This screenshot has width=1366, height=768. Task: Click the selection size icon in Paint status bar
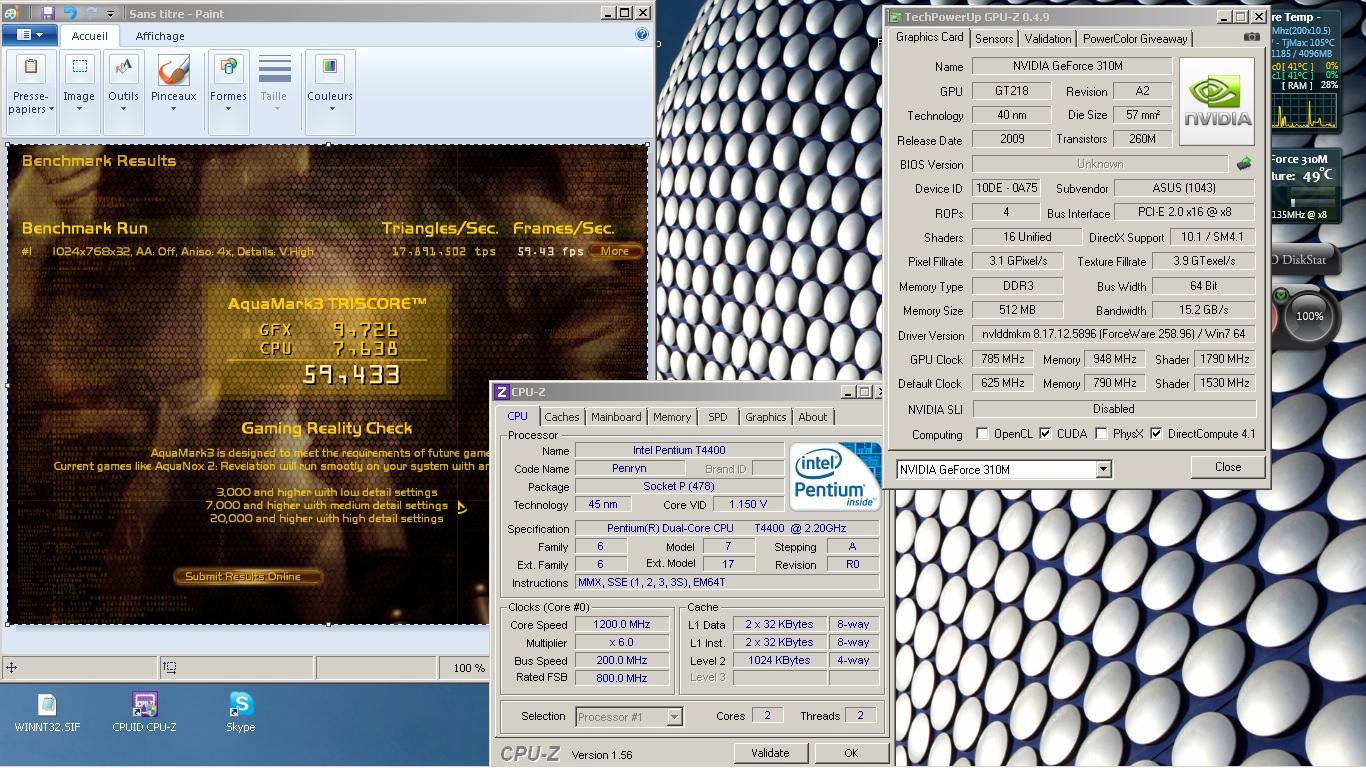coord(170,667)
